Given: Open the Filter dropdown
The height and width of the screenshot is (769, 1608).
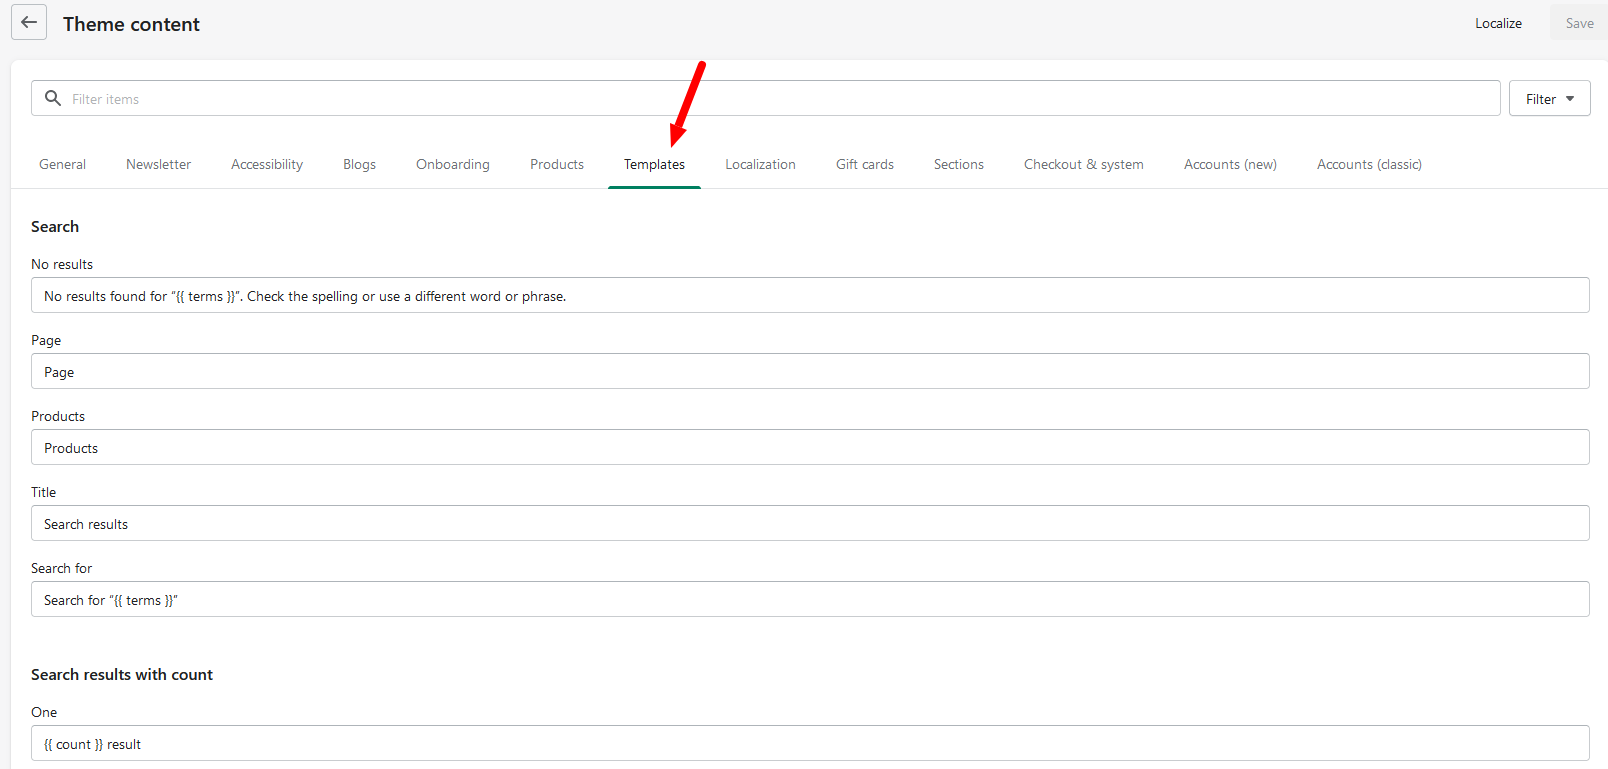Looking at the screenshot, I should tap(1549, 99).
